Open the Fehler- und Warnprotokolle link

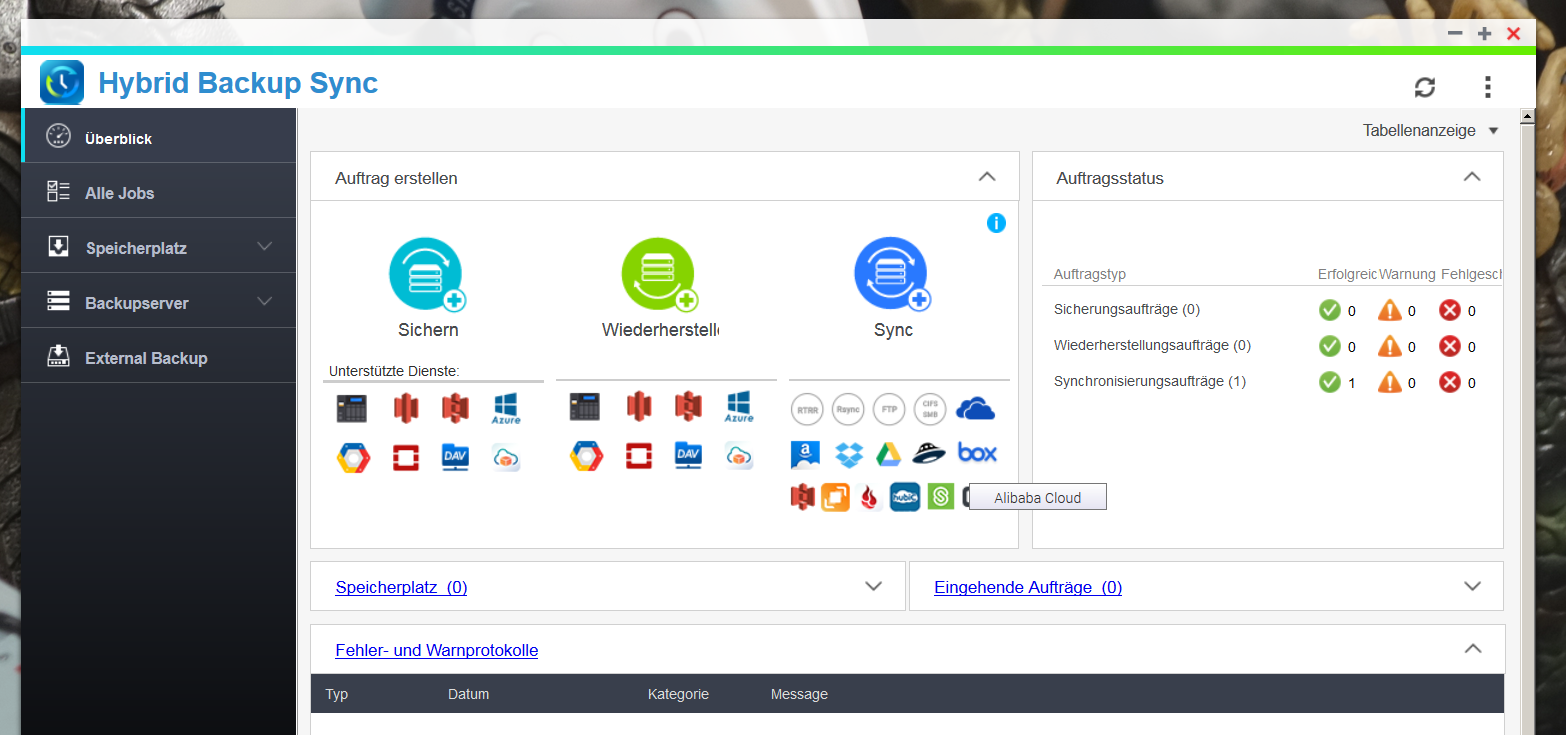[x=436, y=650]
